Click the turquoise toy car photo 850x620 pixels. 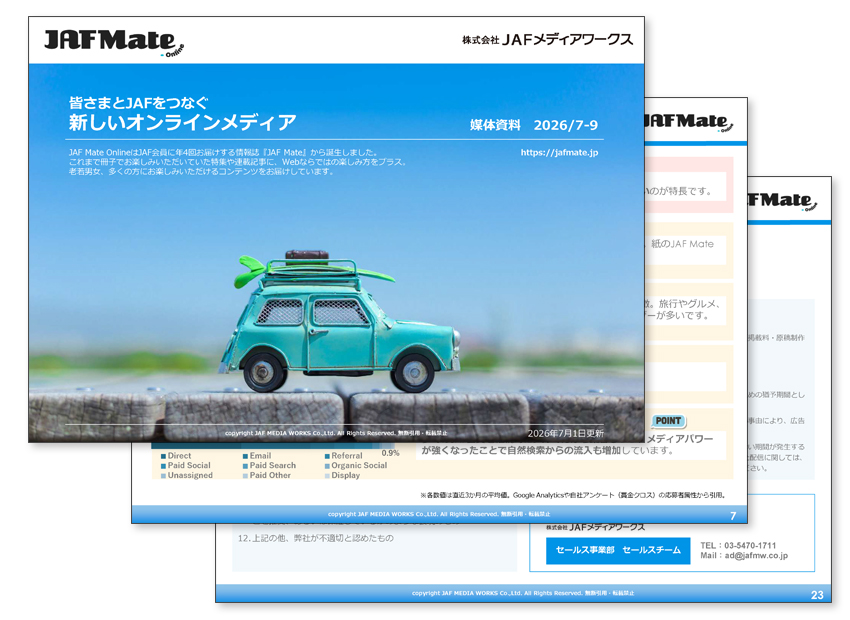click(340, 321)
